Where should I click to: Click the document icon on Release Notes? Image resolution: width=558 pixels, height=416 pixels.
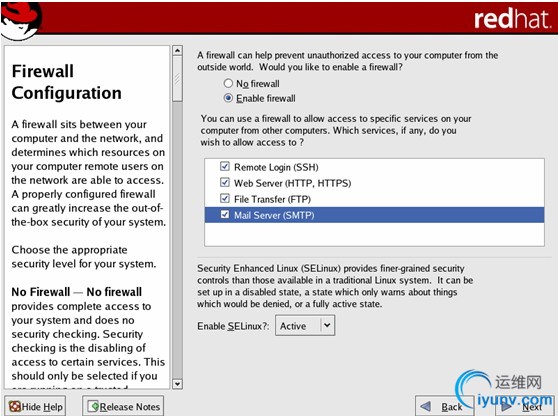click(x=94, y=406)
